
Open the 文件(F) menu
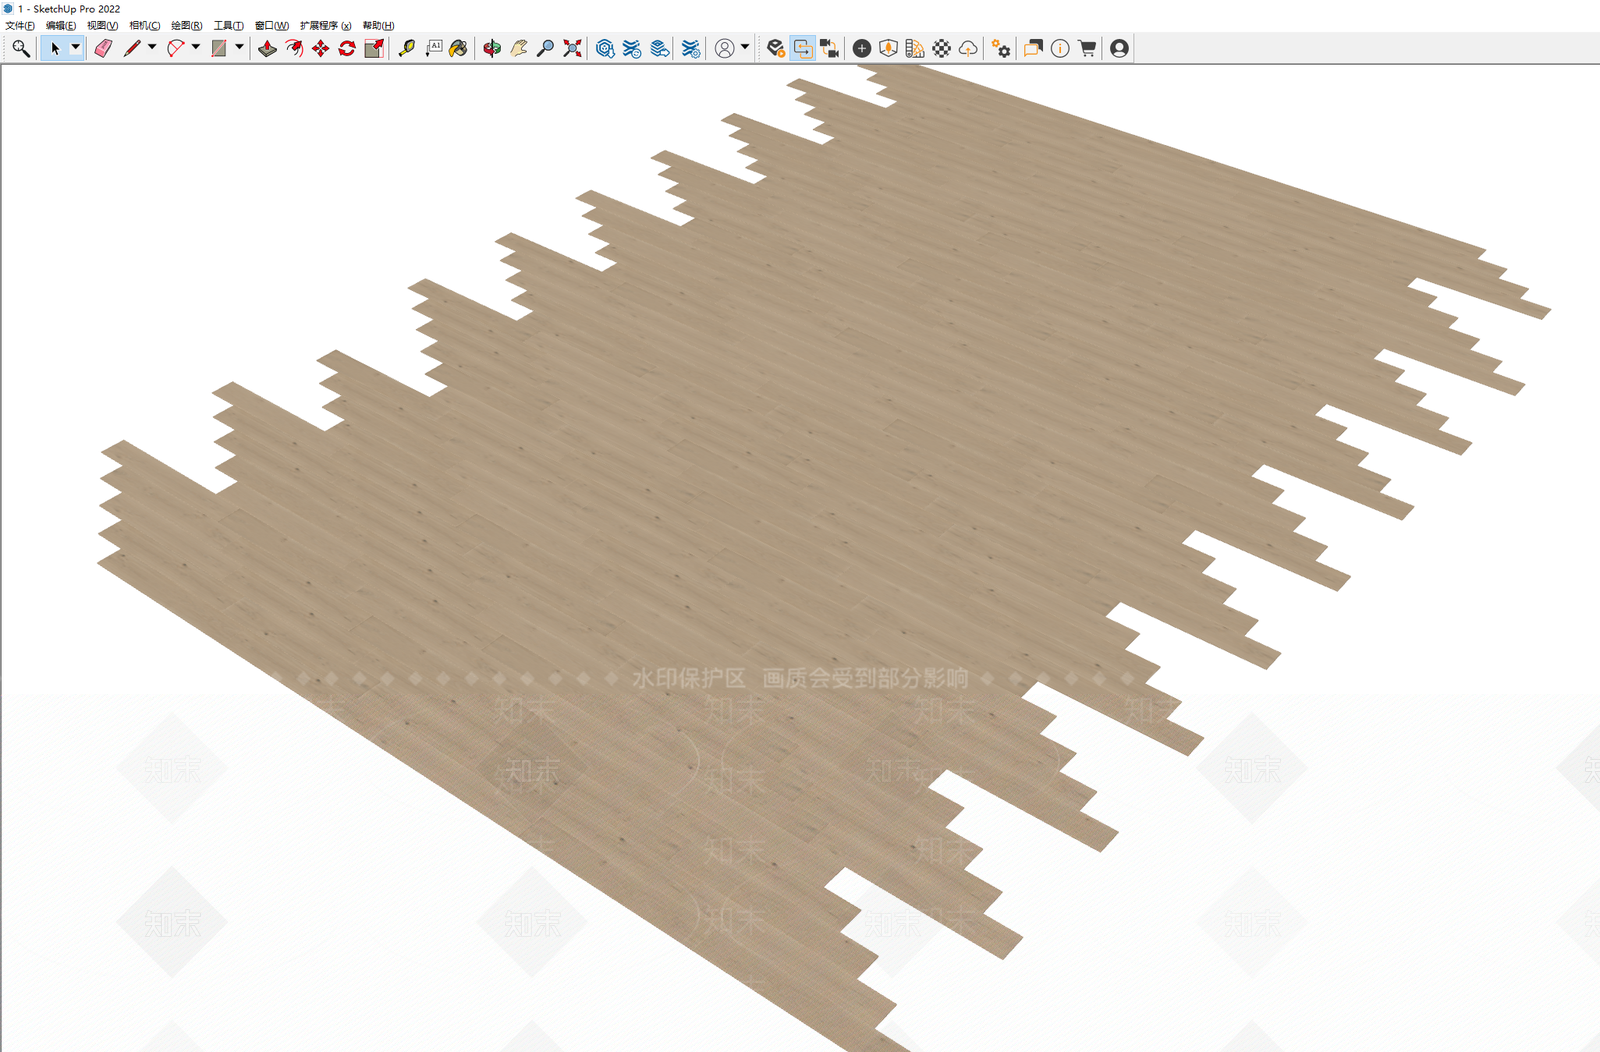(x=20, y=26)
